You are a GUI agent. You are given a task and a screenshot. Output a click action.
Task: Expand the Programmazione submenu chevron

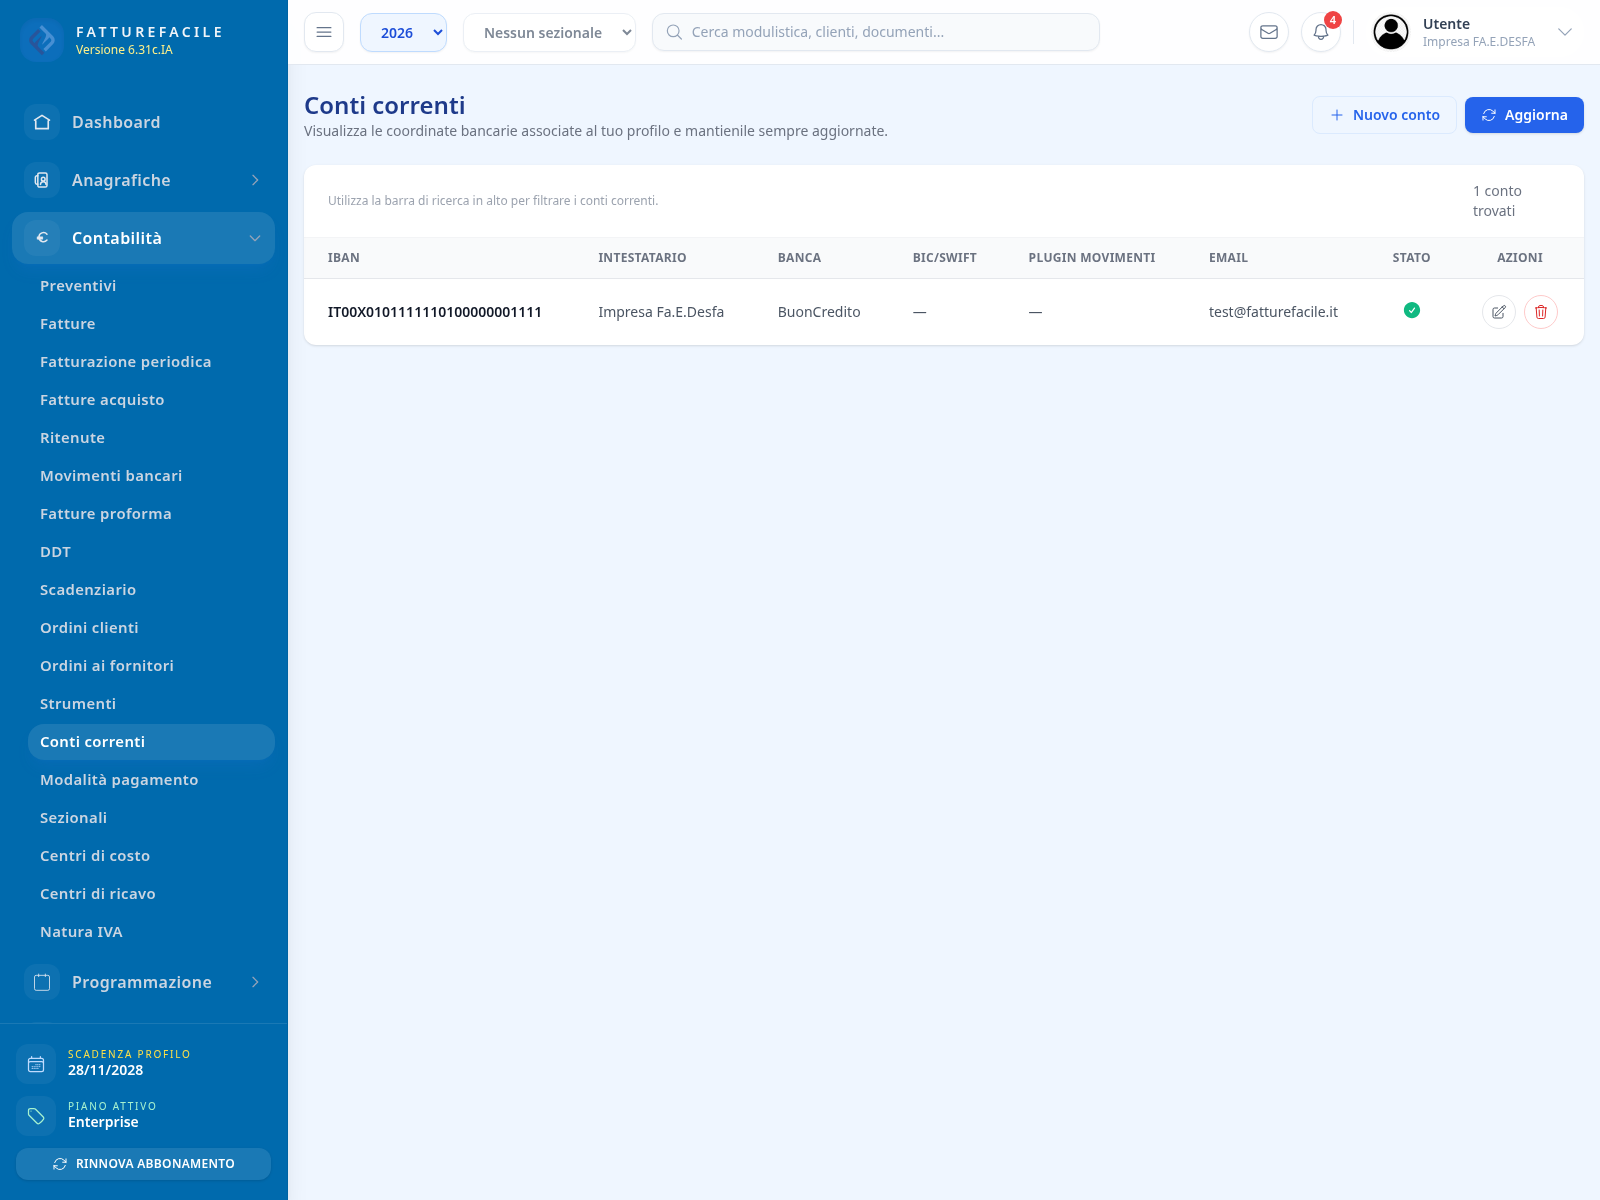[x=255, y=982]
